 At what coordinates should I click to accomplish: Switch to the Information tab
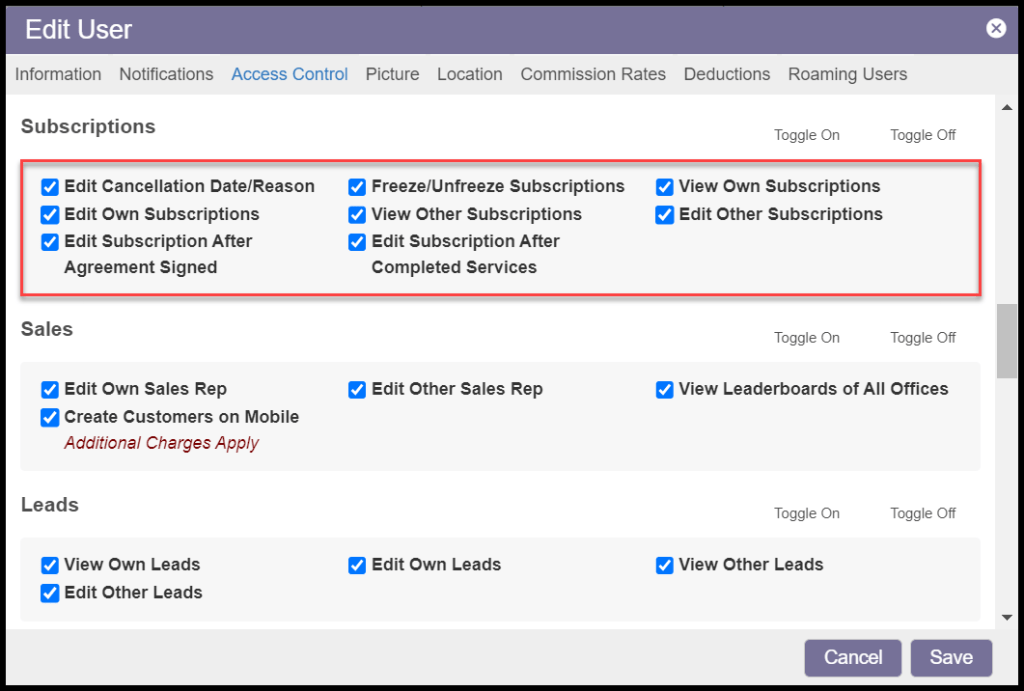[x=58, y=74]
